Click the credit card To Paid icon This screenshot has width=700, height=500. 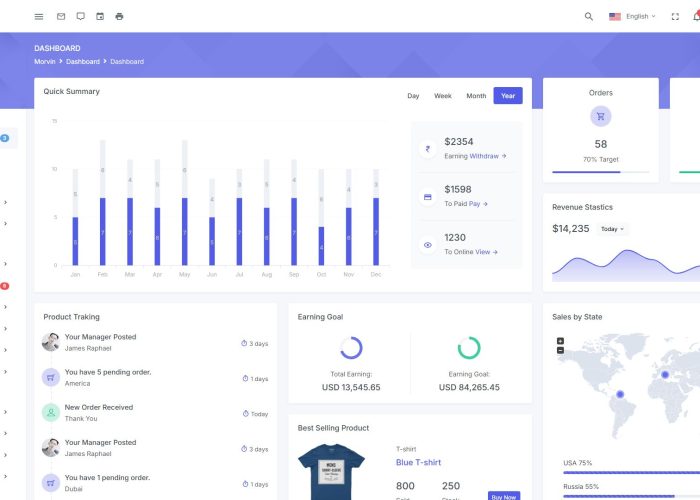(428, 197)
